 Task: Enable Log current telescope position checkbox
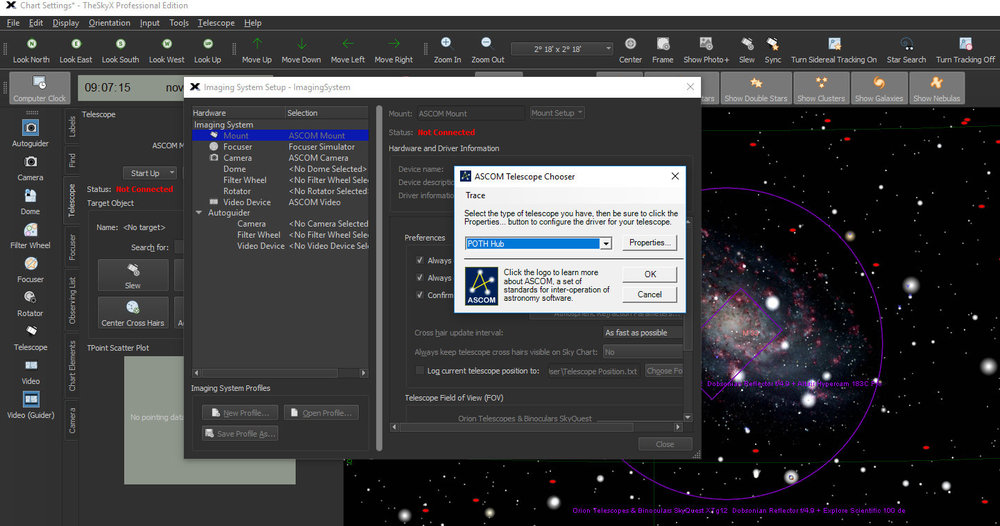pos(420,370)
